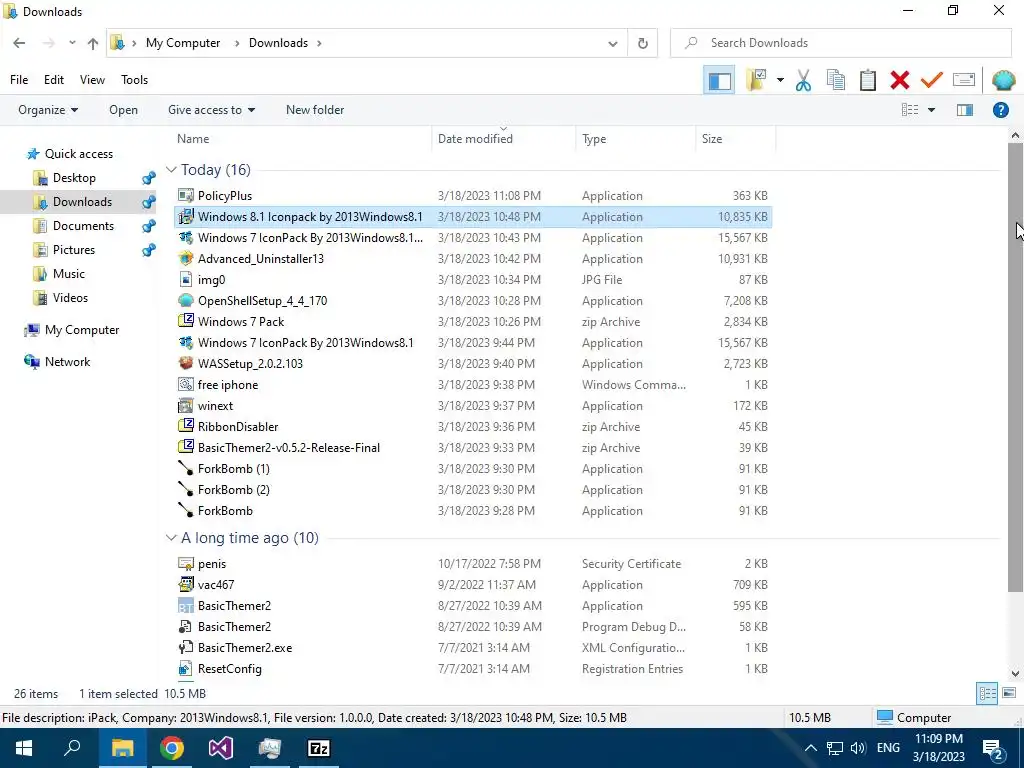Select My Computer in navigation pane
This screenshot has height=768, width=1024.
pyautogui.click(x=82, y=330)
